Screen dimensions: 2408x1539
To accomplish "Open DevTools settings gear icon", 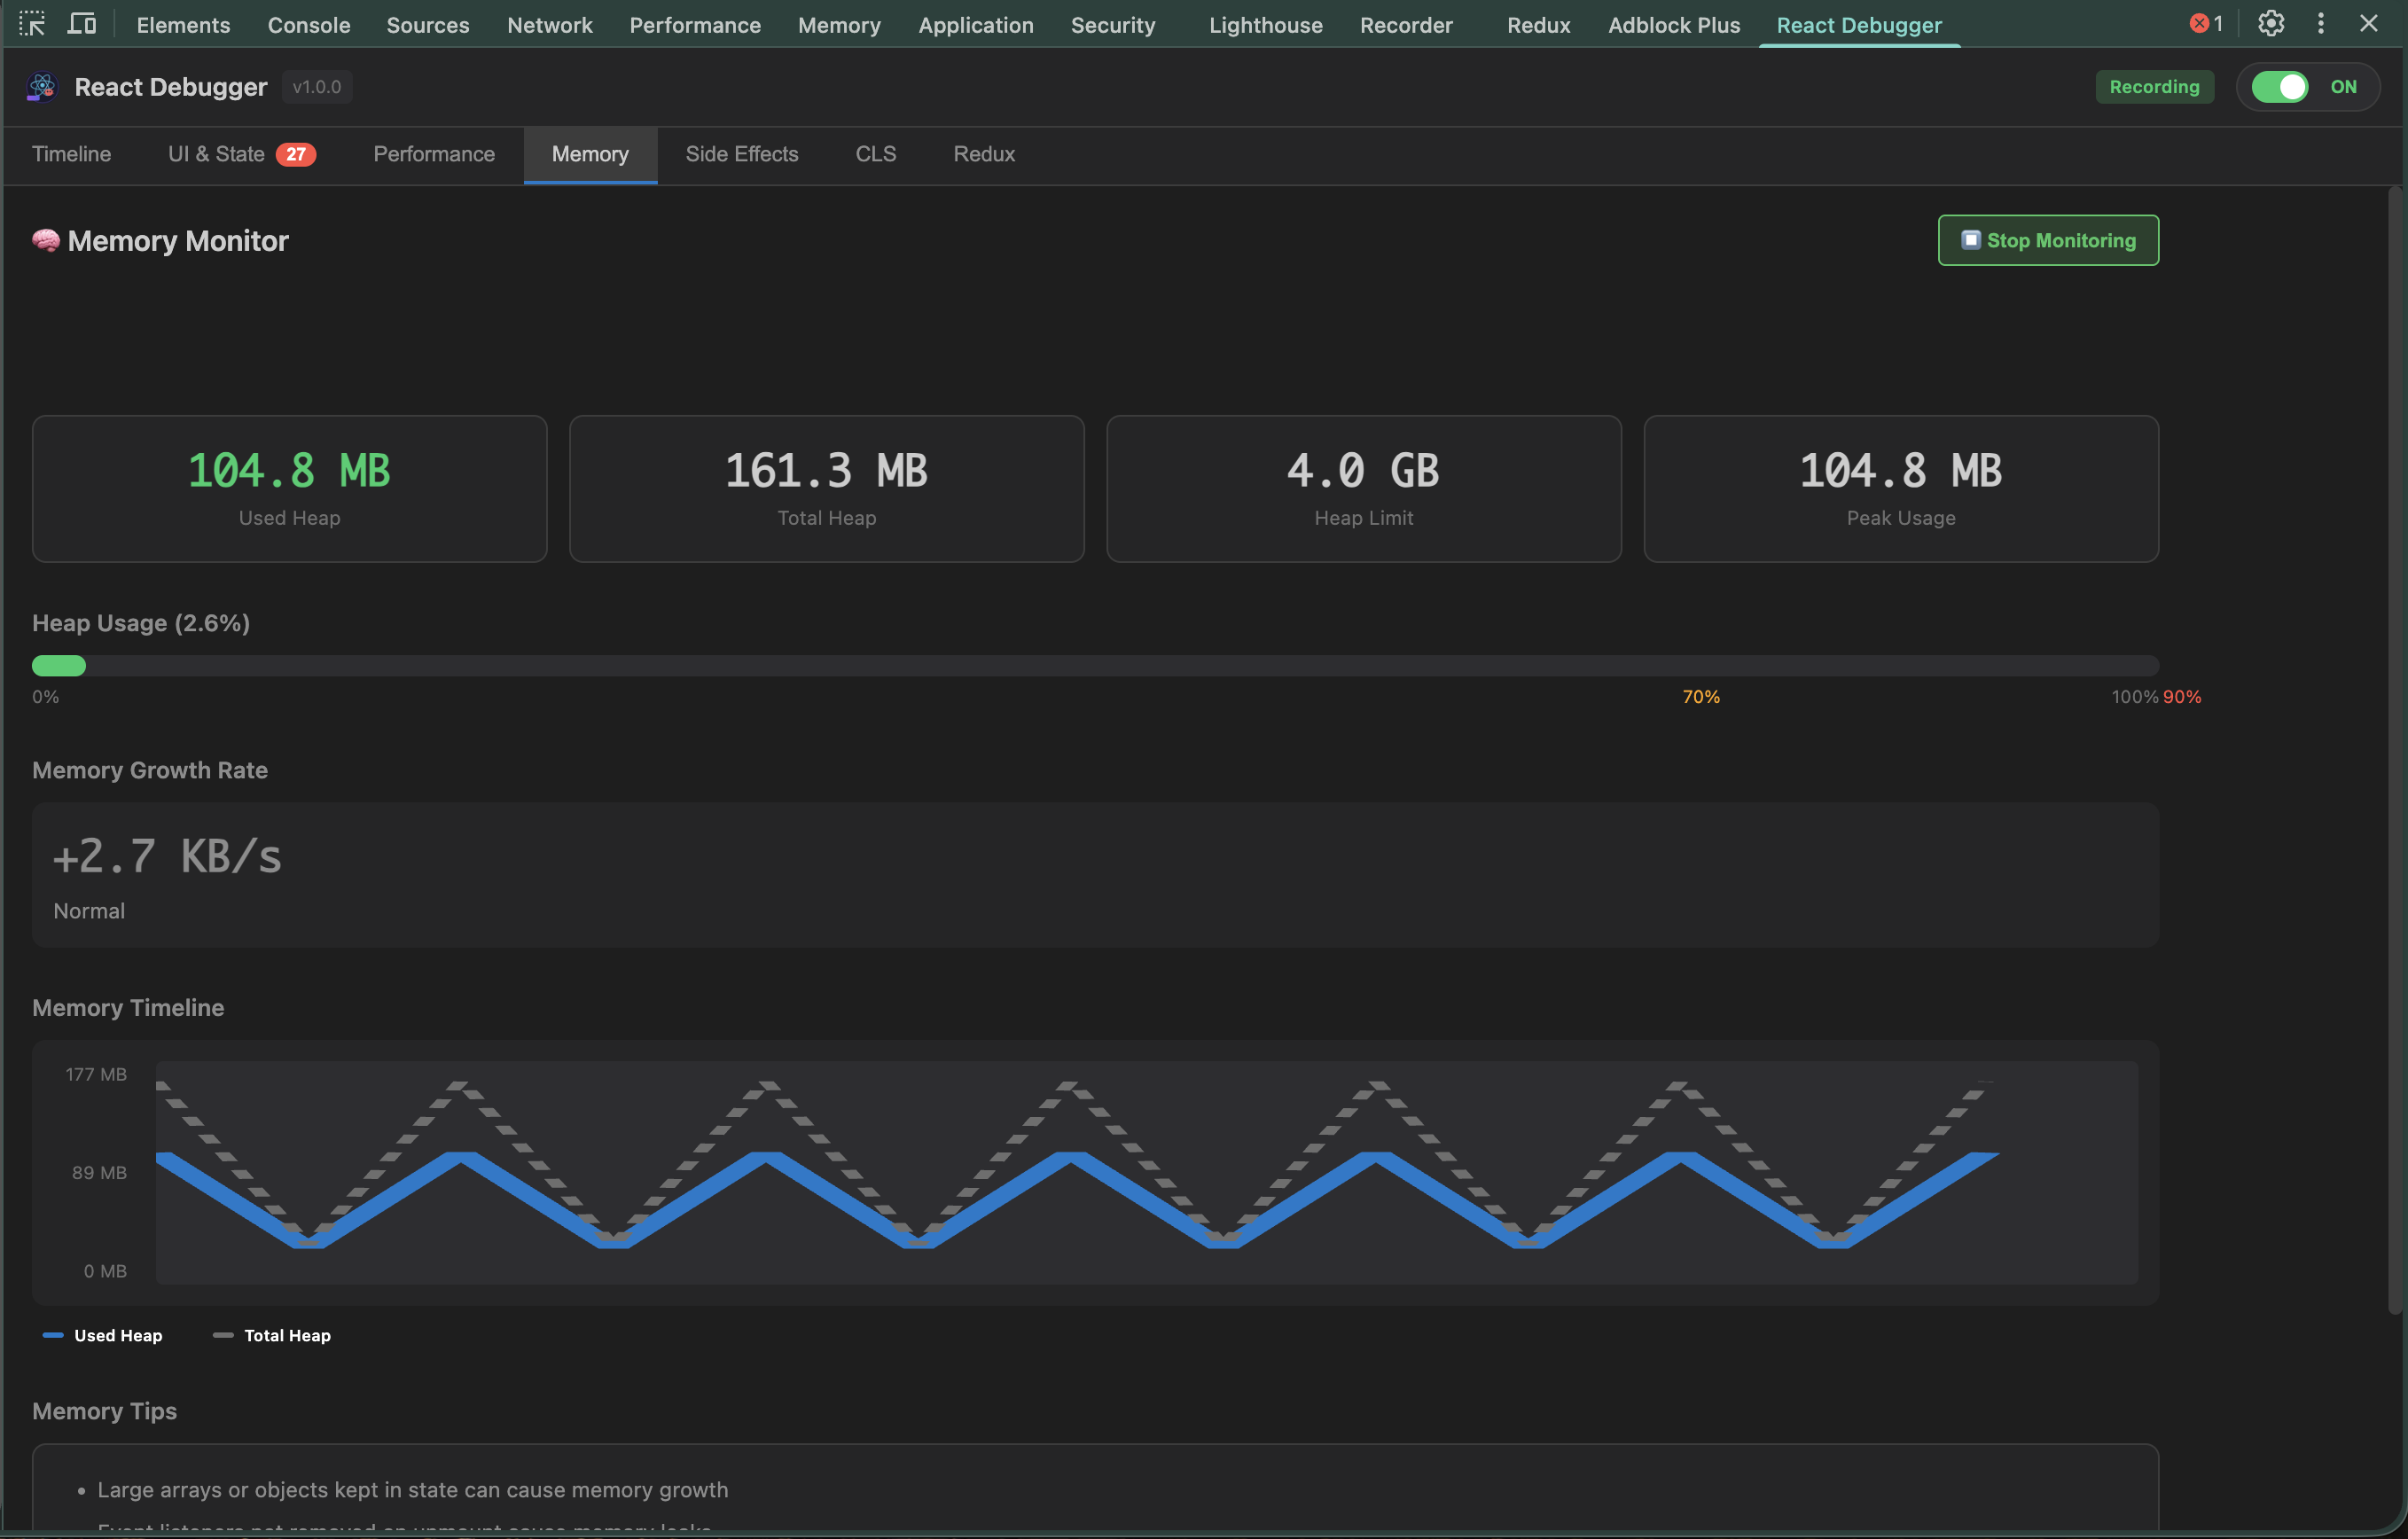I will (2271, 23).
